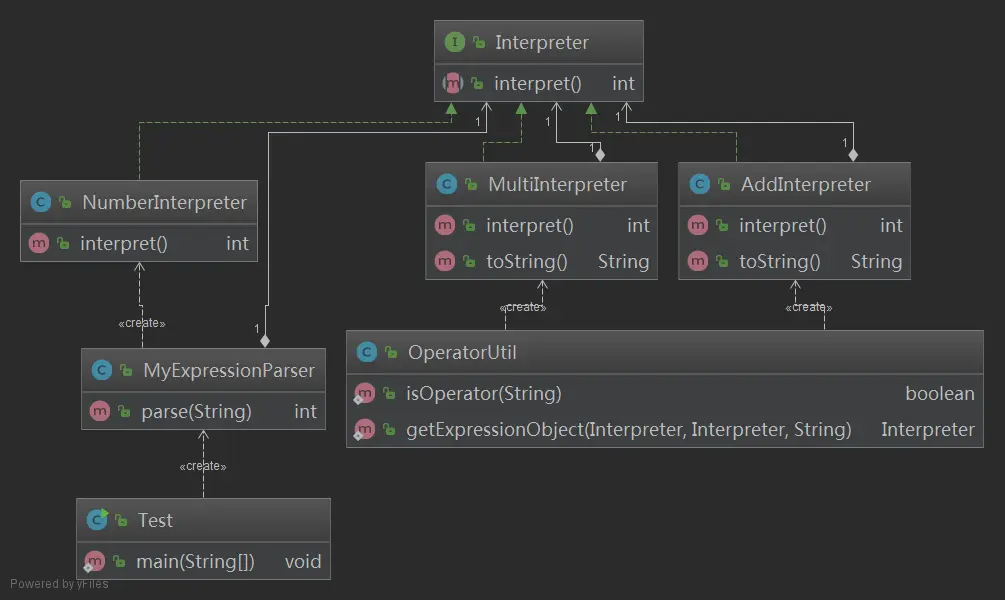This screenshot has width=1005, height=600.
Task: Select the method icon of NumberInterpreter's interpret()
Action: (38, 244)
